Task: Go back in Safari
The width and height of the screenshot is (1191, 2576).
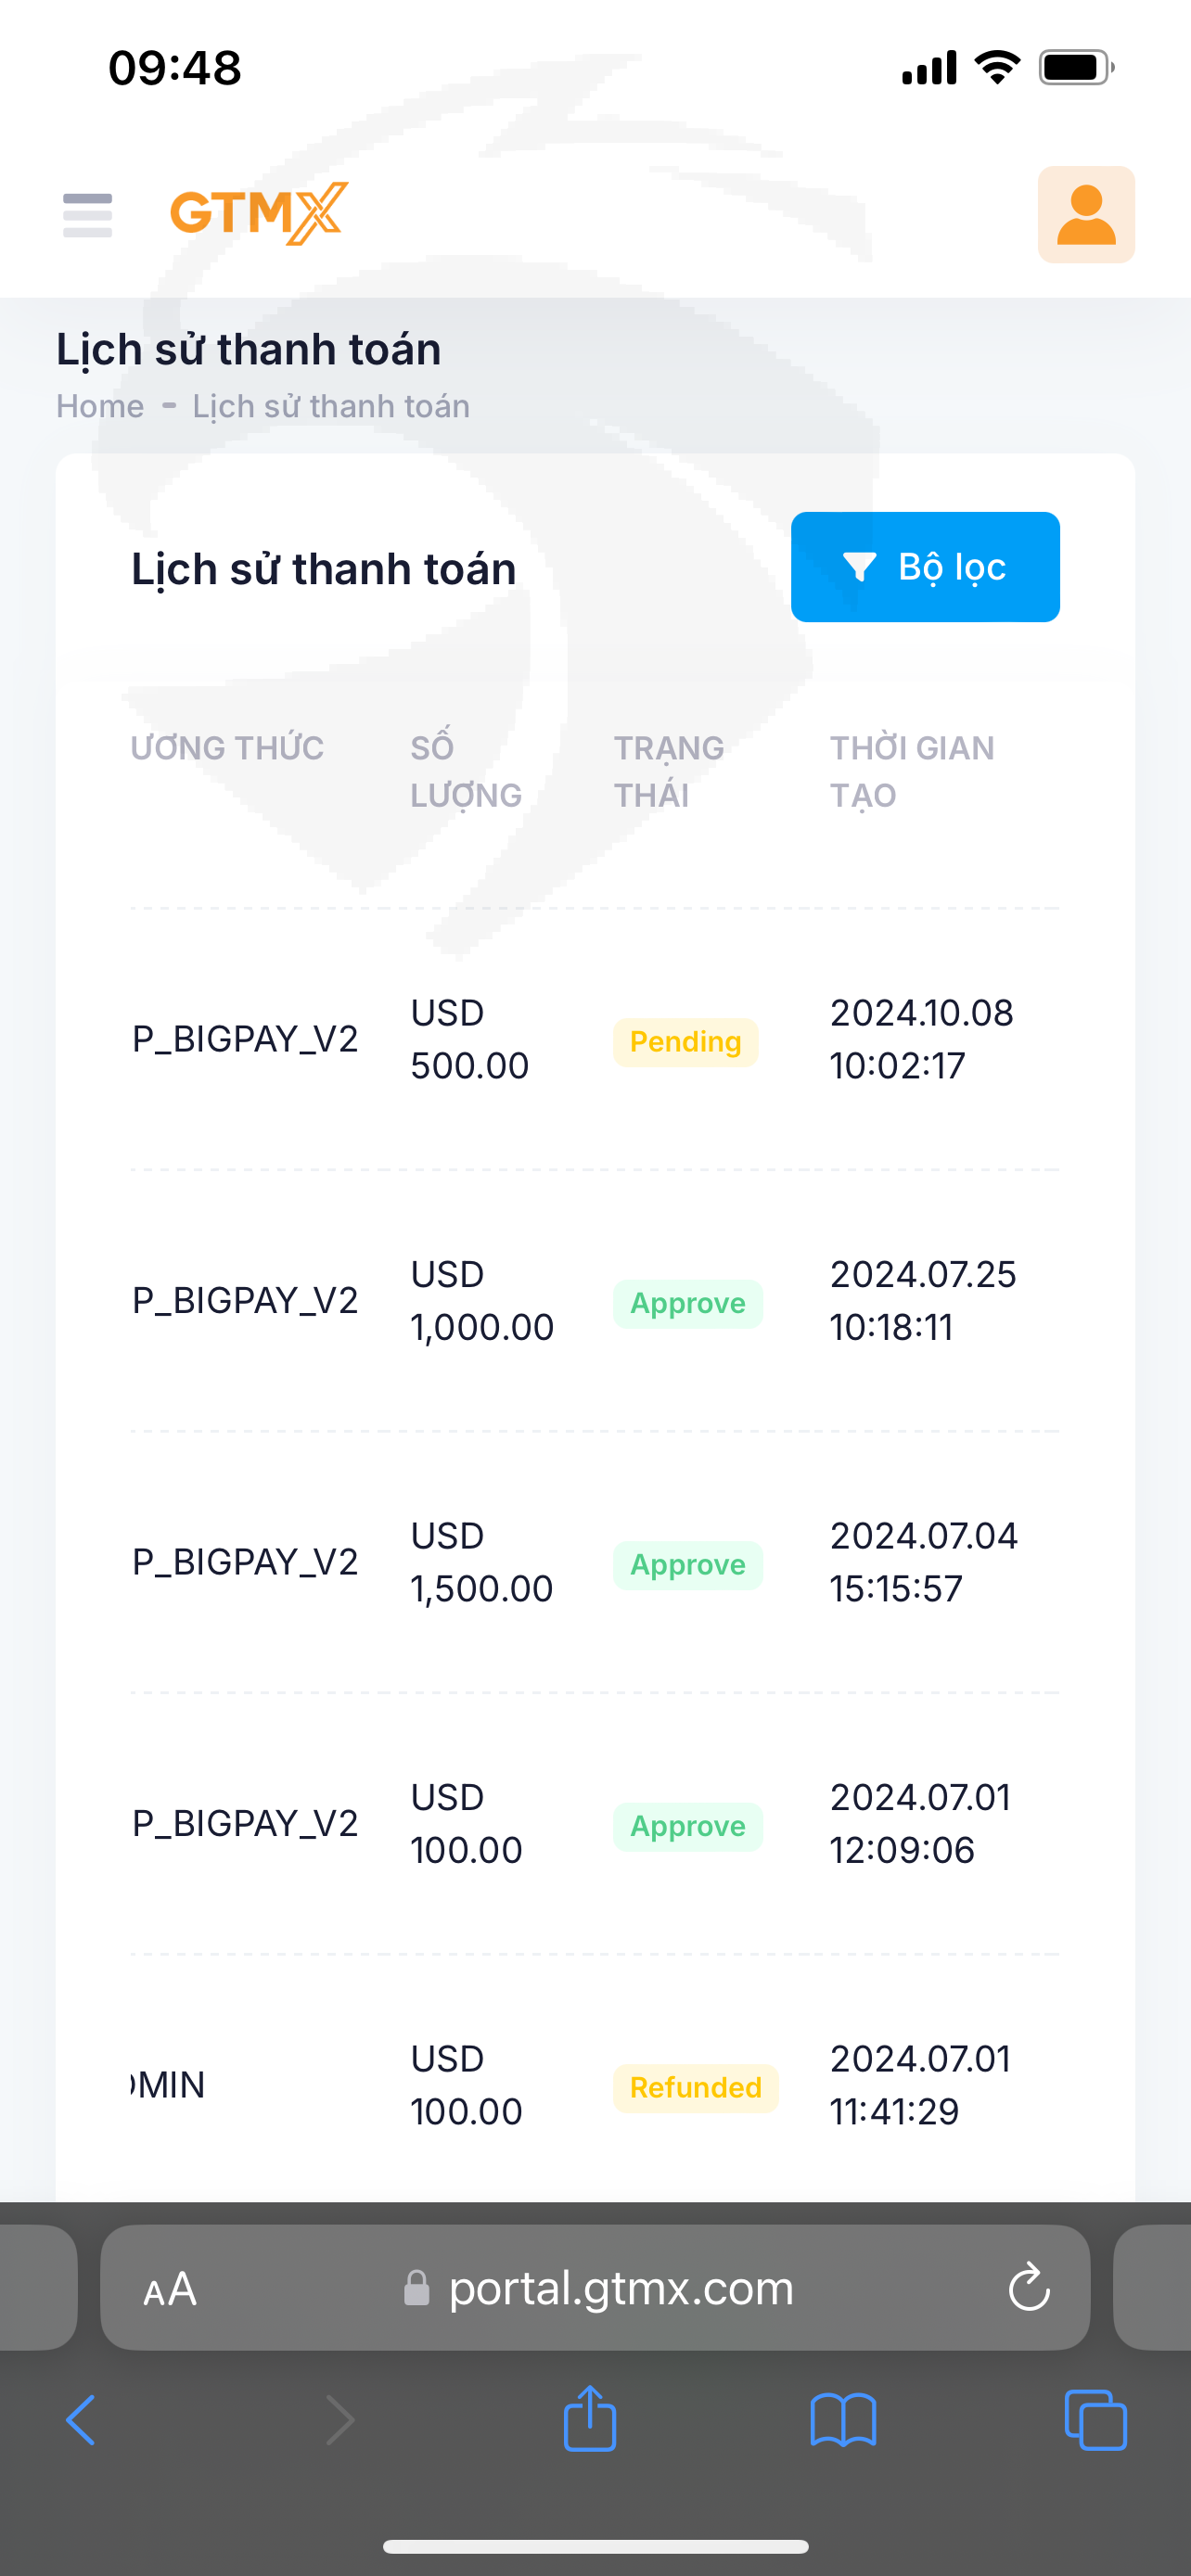Action: pyautogui.click(x=81, y=2421)
